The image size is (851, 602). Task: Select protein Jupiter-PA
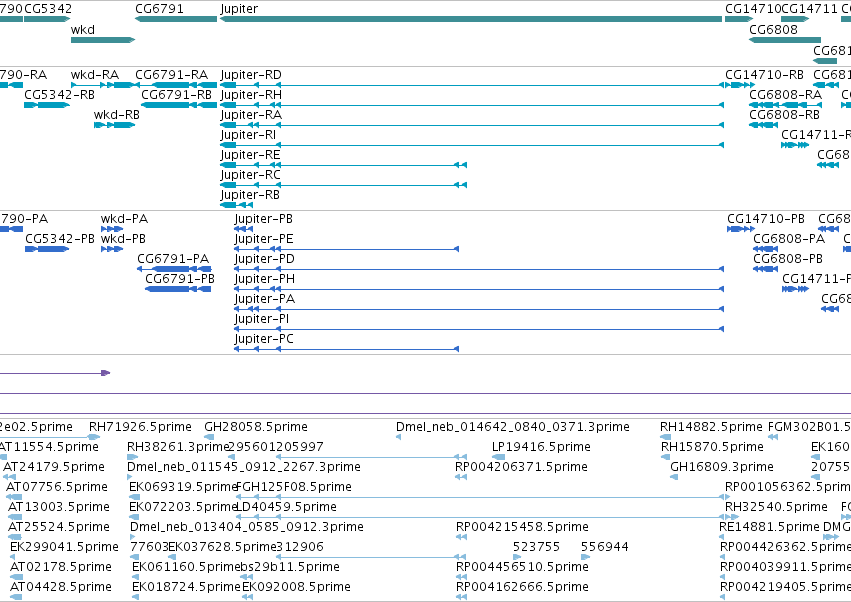[x=479, y=309]
